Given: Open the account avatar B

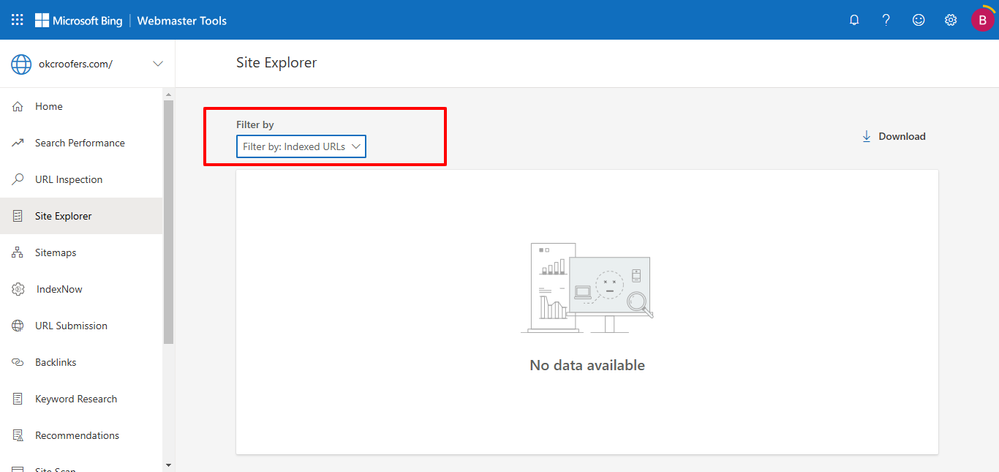Looking at the screenshot, I should coord(982,20).
